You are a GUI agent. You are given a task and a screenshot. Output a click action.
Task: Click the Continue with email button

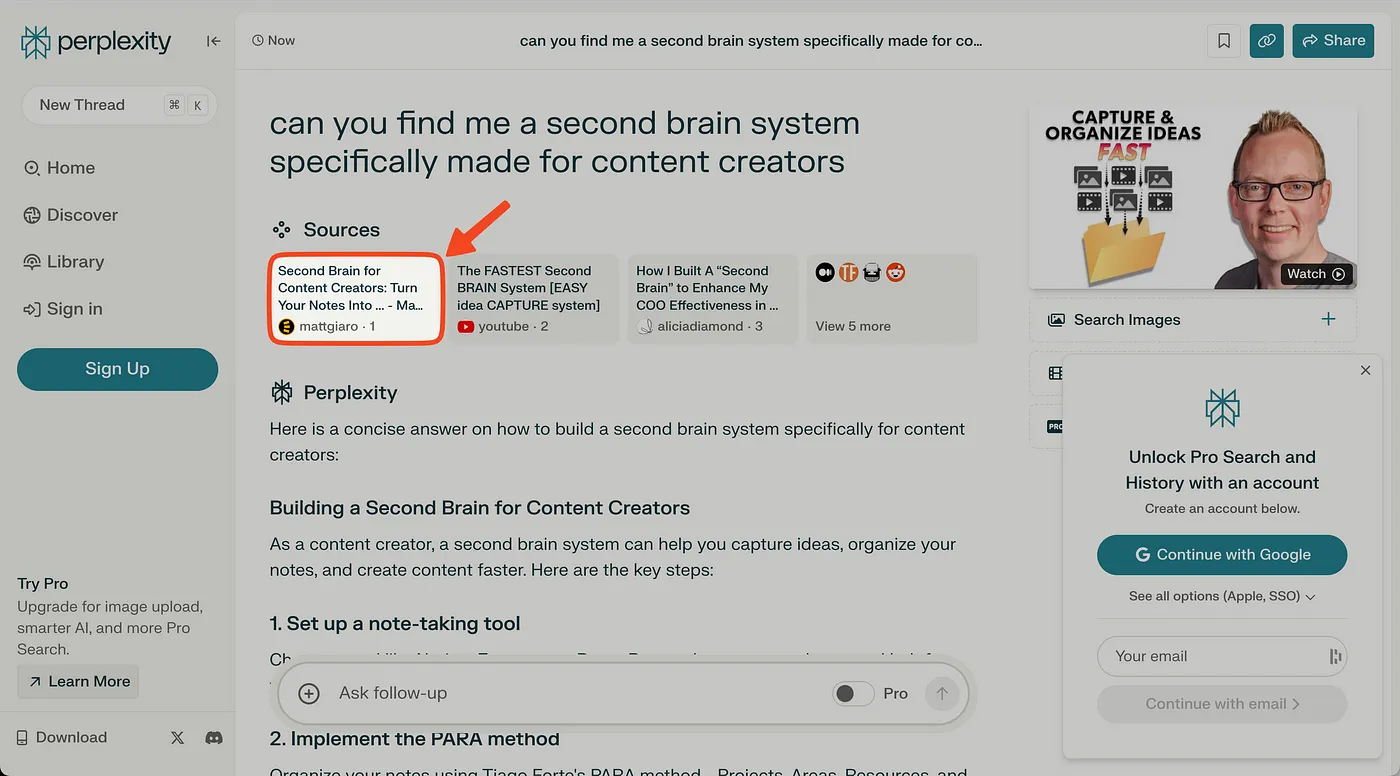pyautogui.click(x=1222, y=704)
